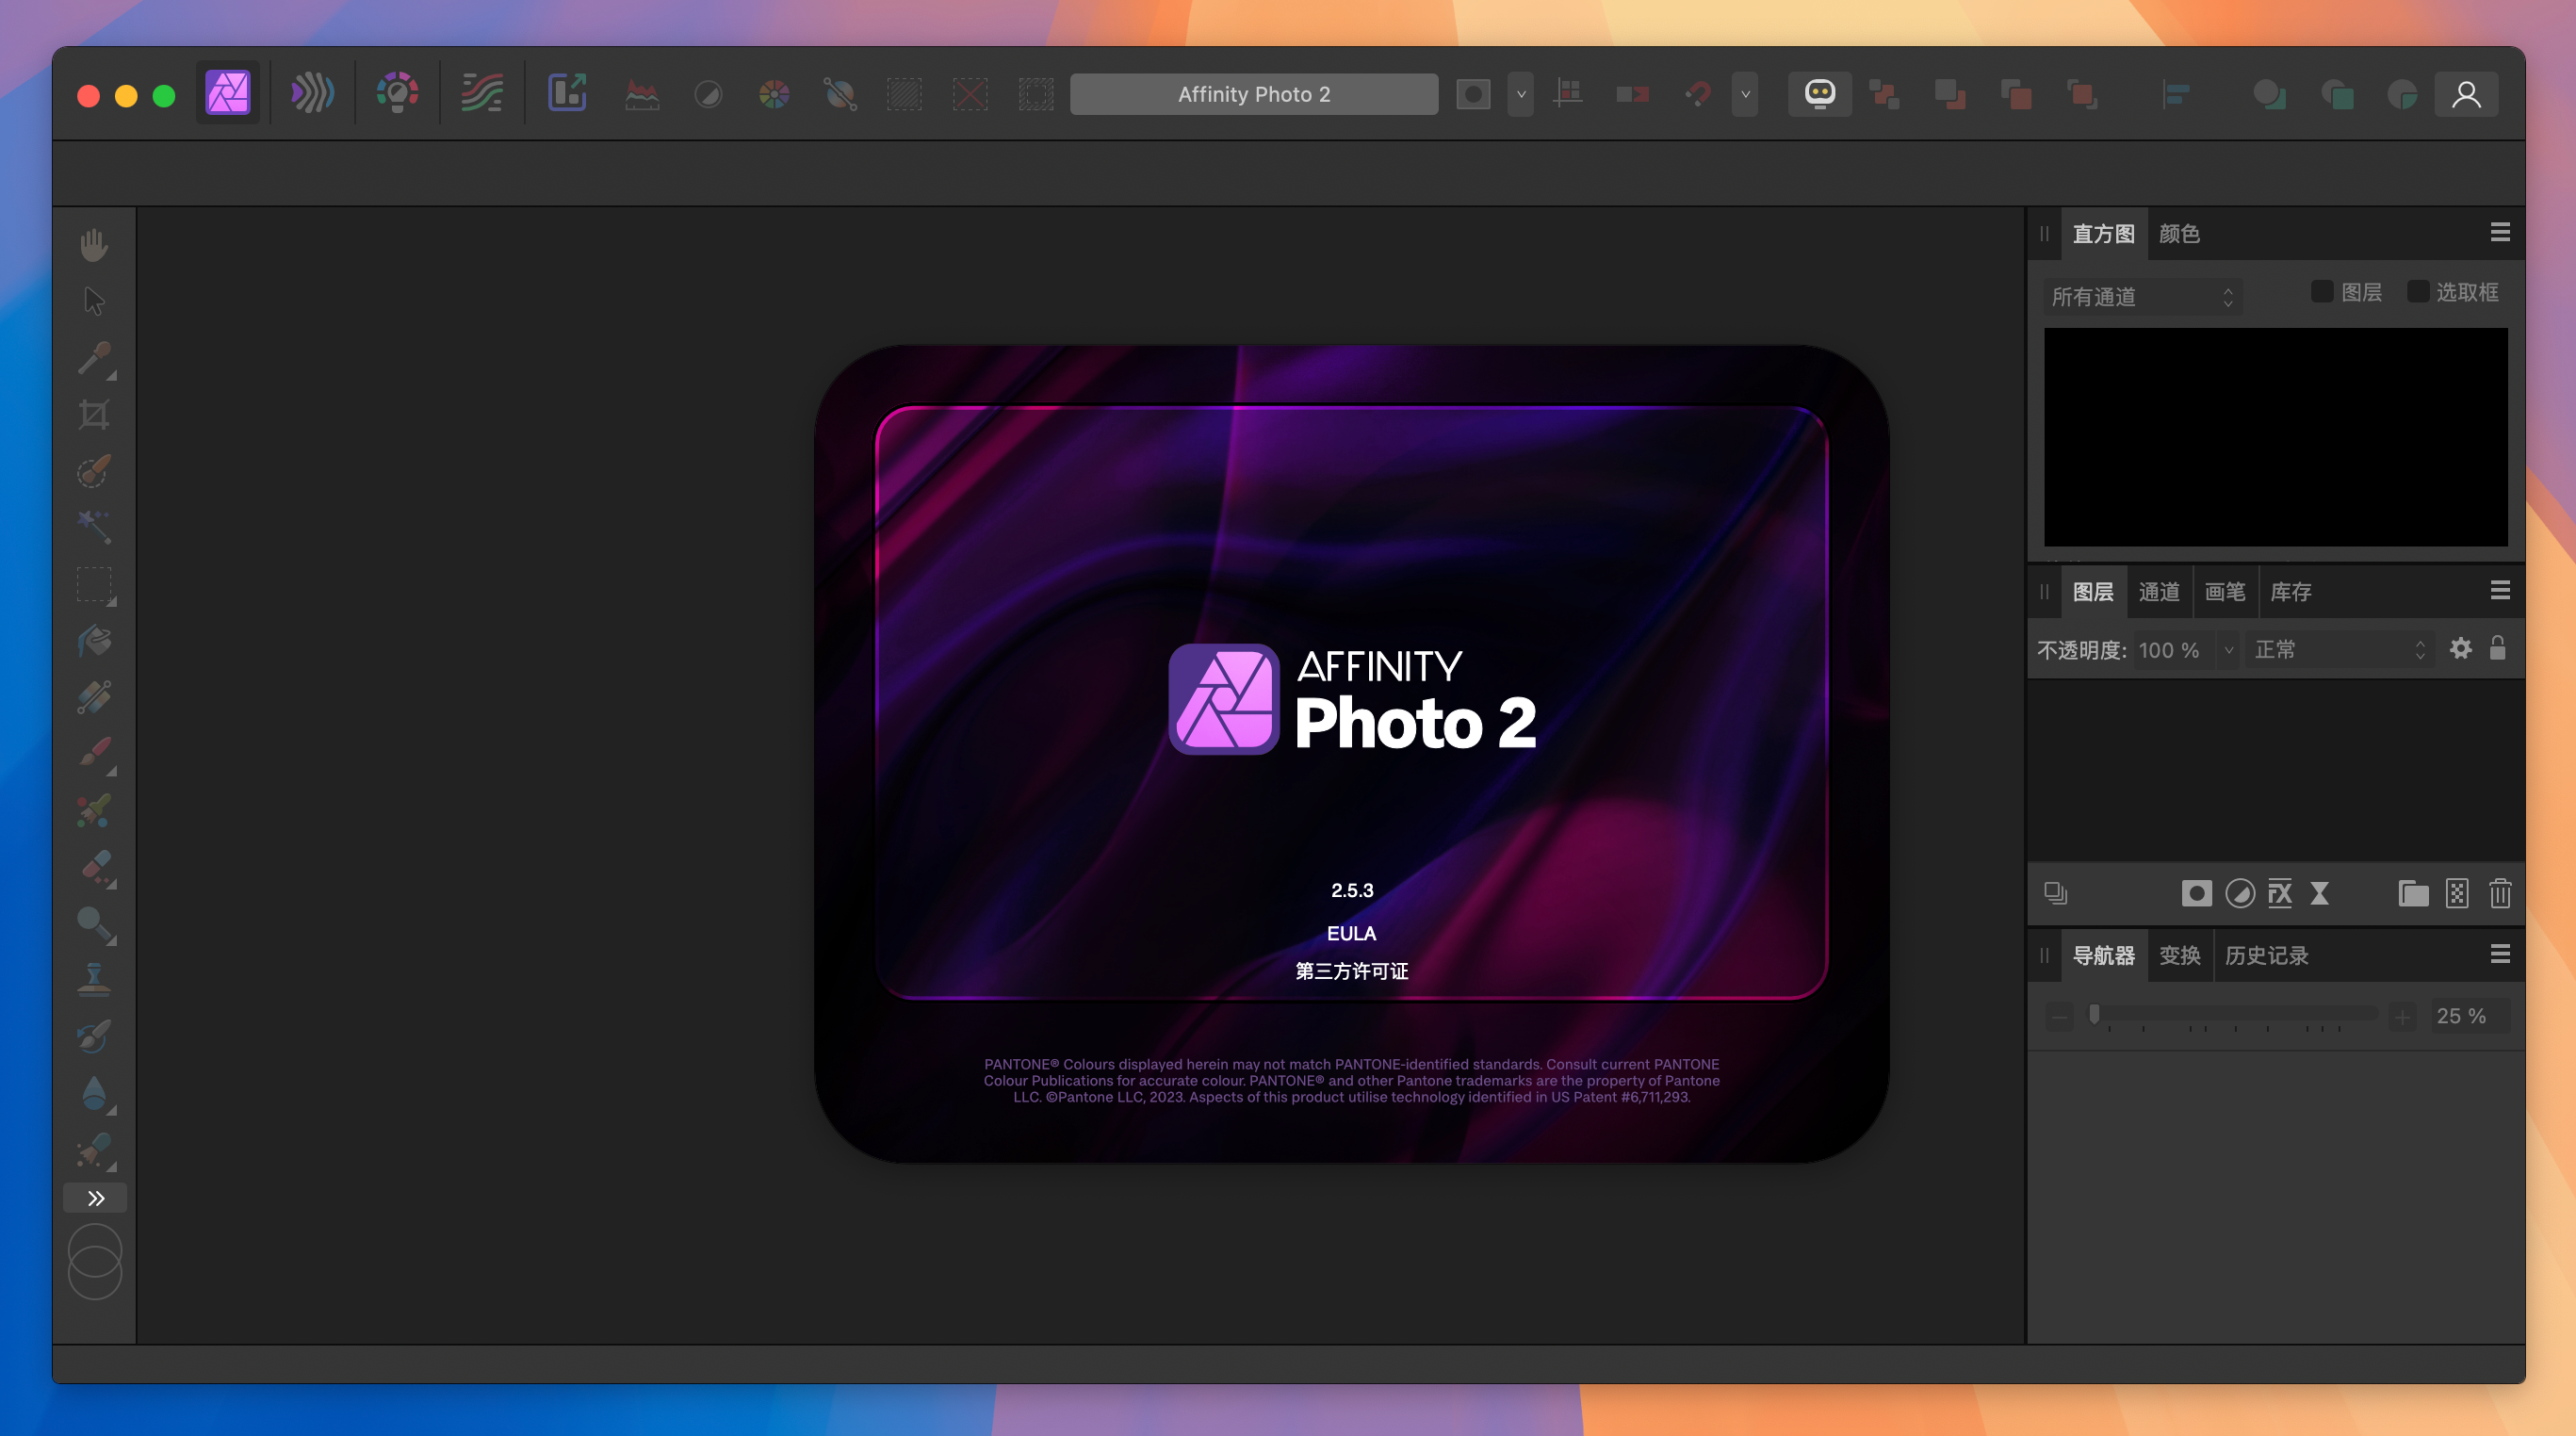Click the Live Filters hourglass icon
This screenshot has width=2576, height=1436.
(2320, 893)
